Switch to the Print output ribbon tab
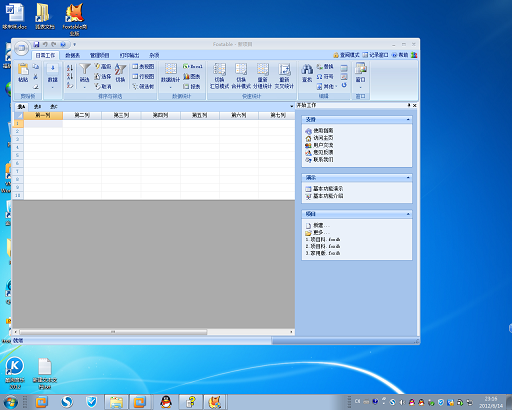512x410 pixels. (x=129, y=55)
